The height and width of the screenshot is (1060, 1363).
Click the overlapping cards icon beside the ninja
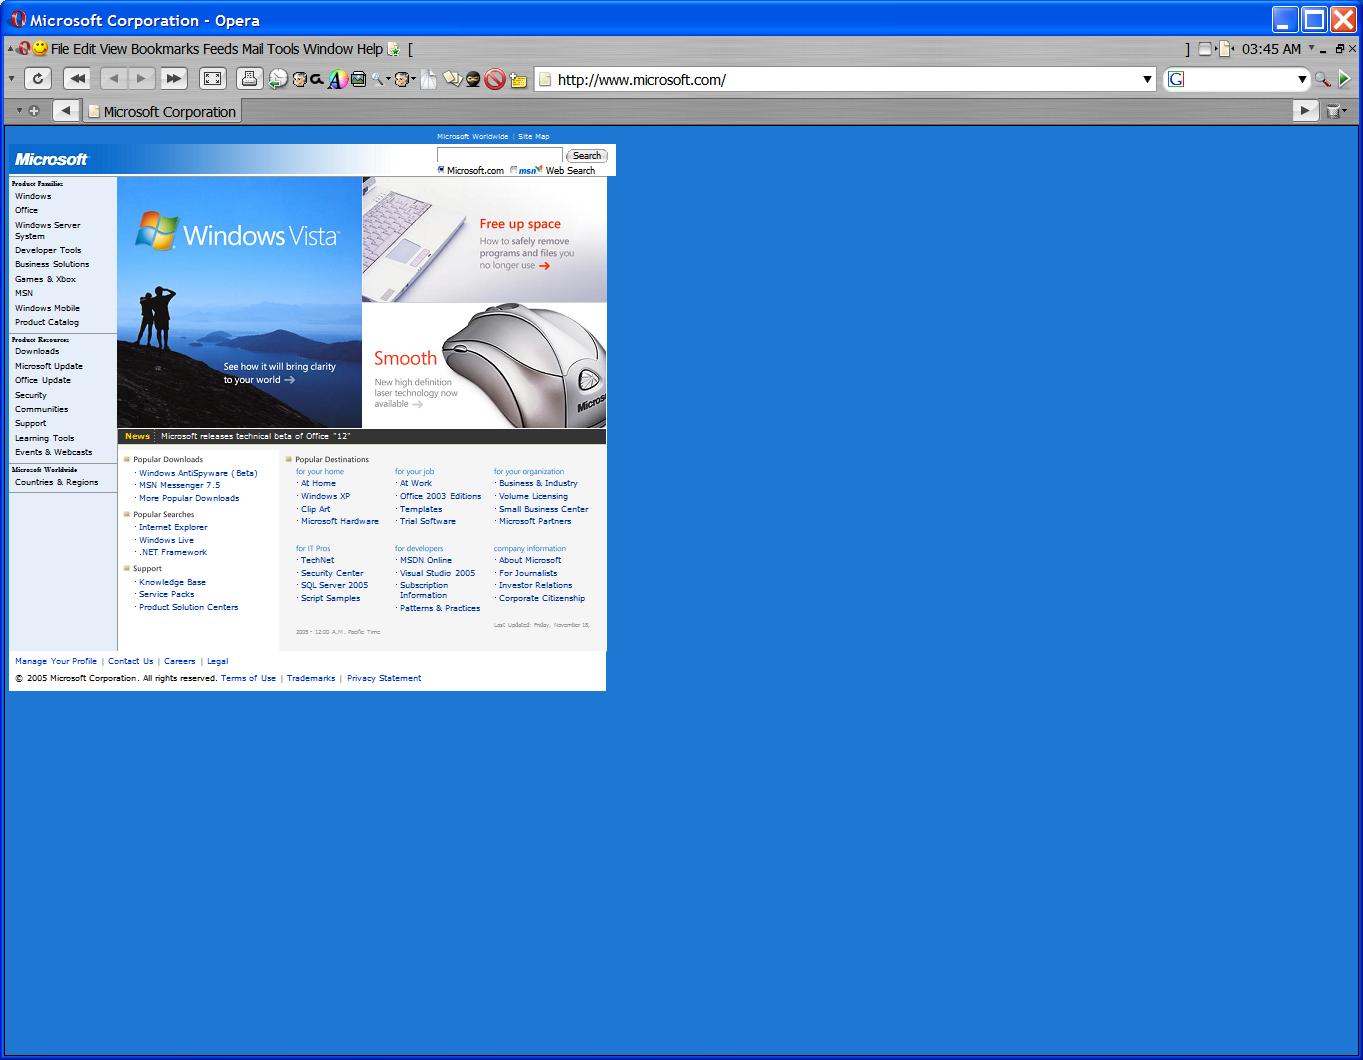pyautogui.click(x=453, y=79)
